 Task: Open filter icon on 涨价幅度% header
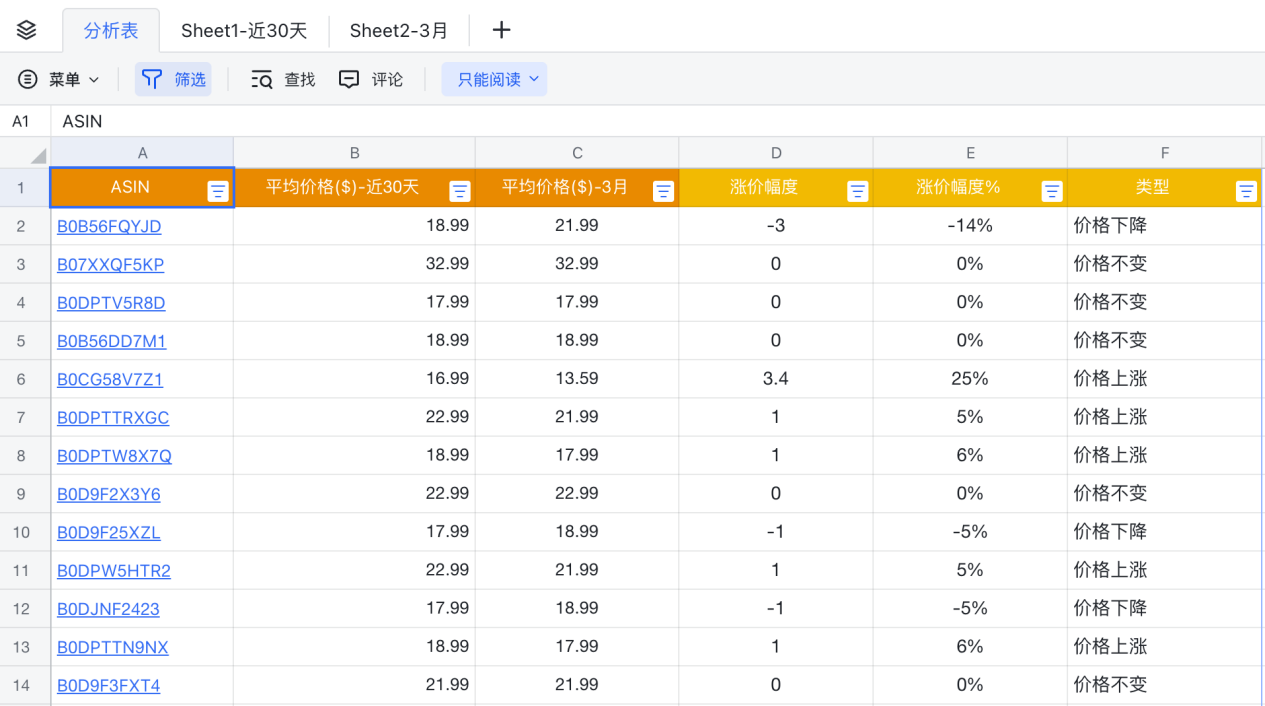1052,192
